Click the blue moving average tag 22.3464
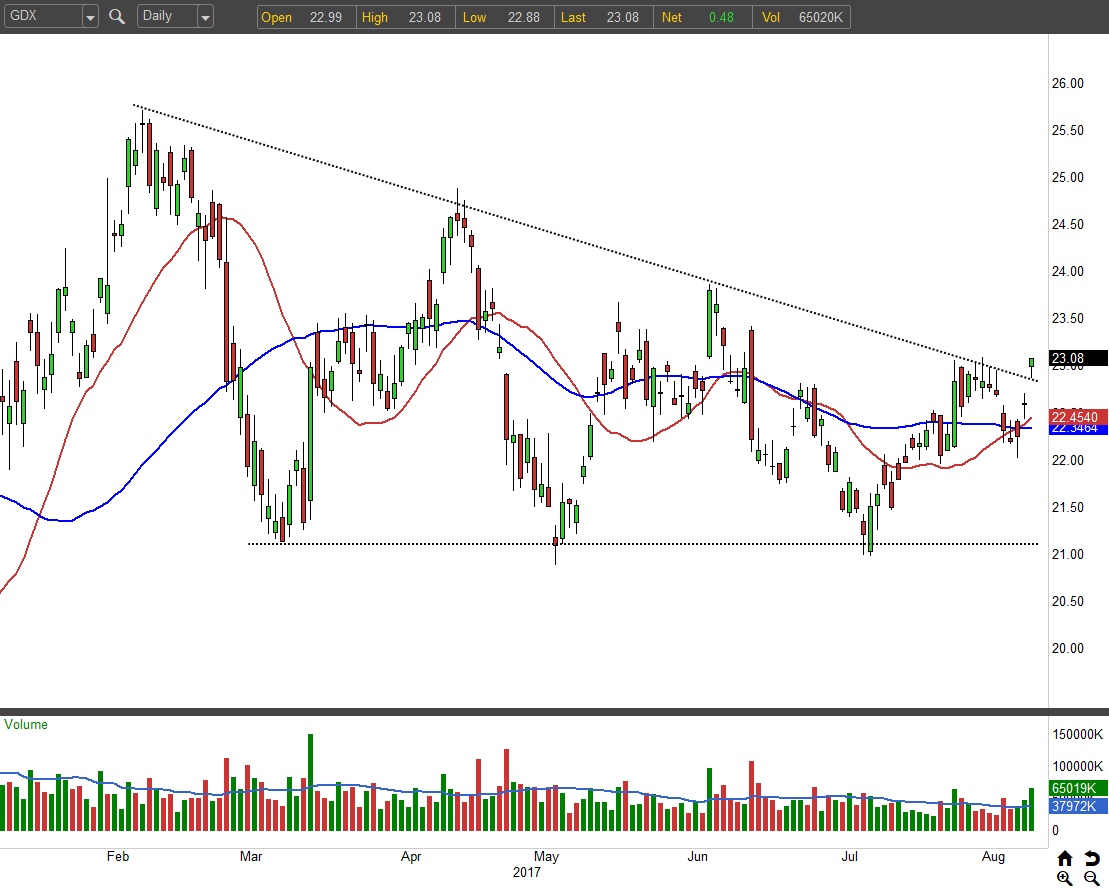 pos(1078,429)
